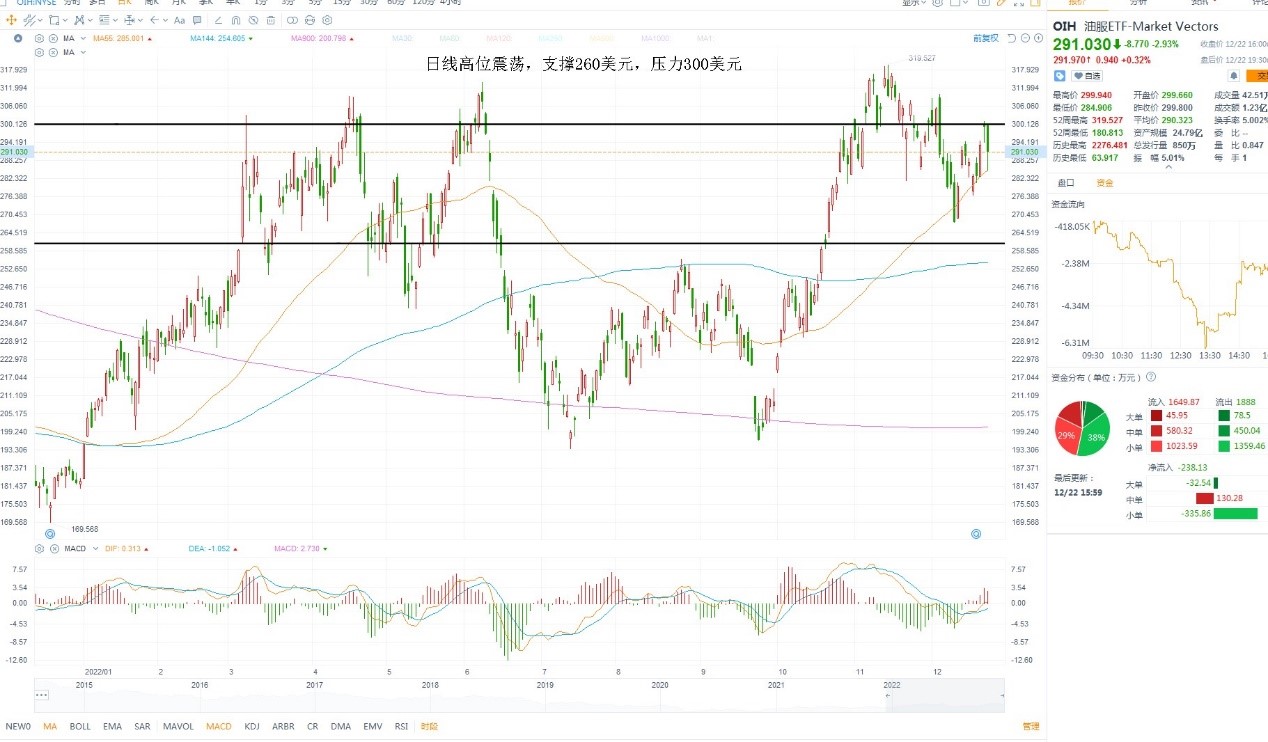Jump to latest bar blue circle icon
This screenshot has height=742, width=1268.
click(975, 534)
